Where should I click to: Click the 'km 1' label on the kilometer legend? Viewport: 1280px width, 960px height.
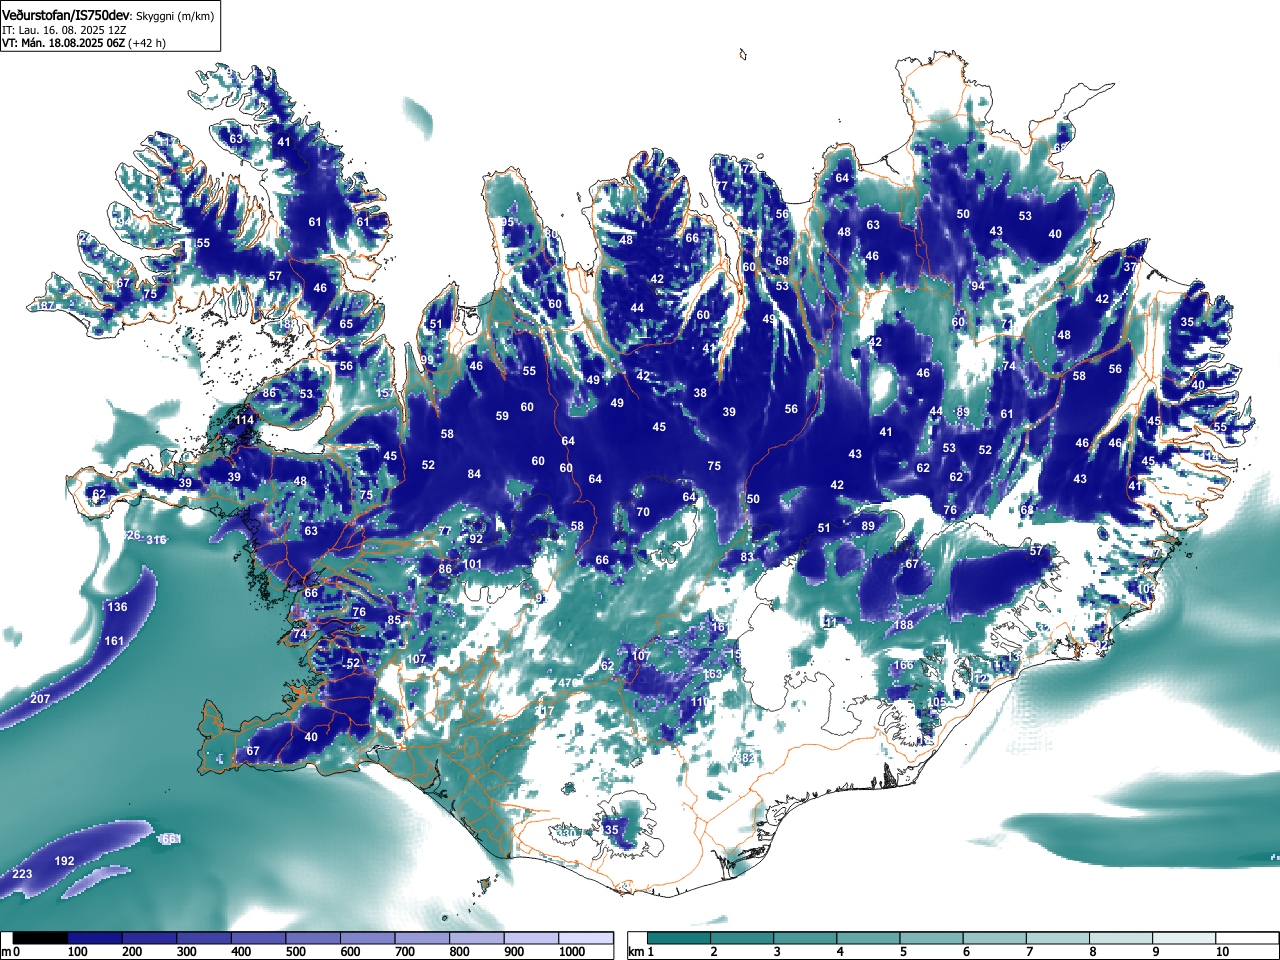tap(641, 952)
